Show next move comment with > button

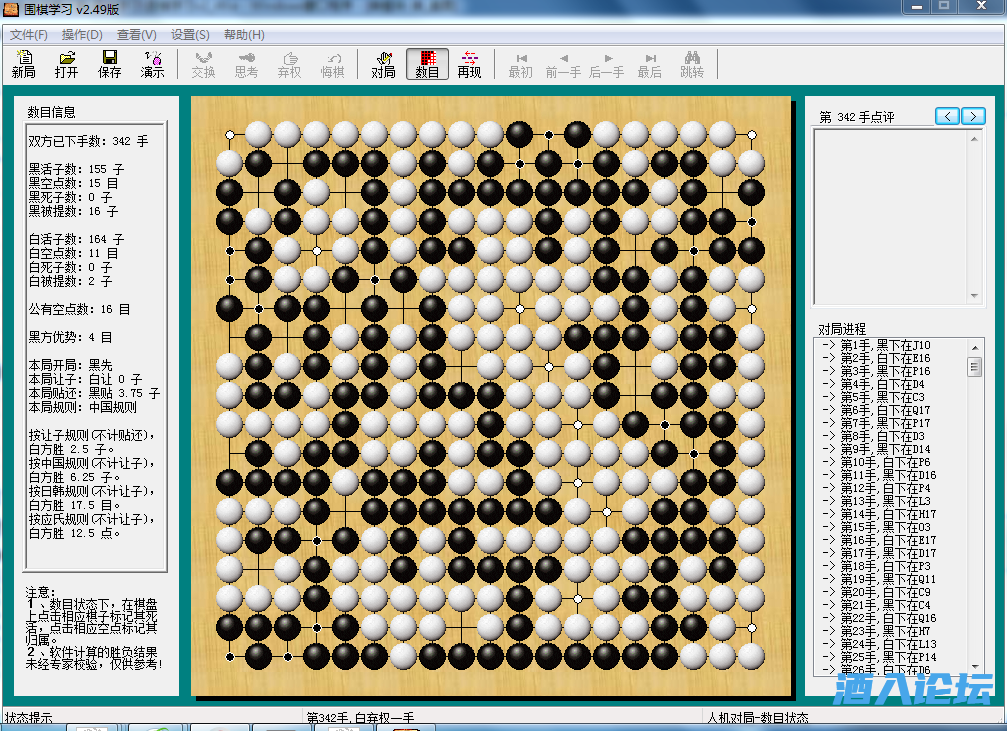973,116
